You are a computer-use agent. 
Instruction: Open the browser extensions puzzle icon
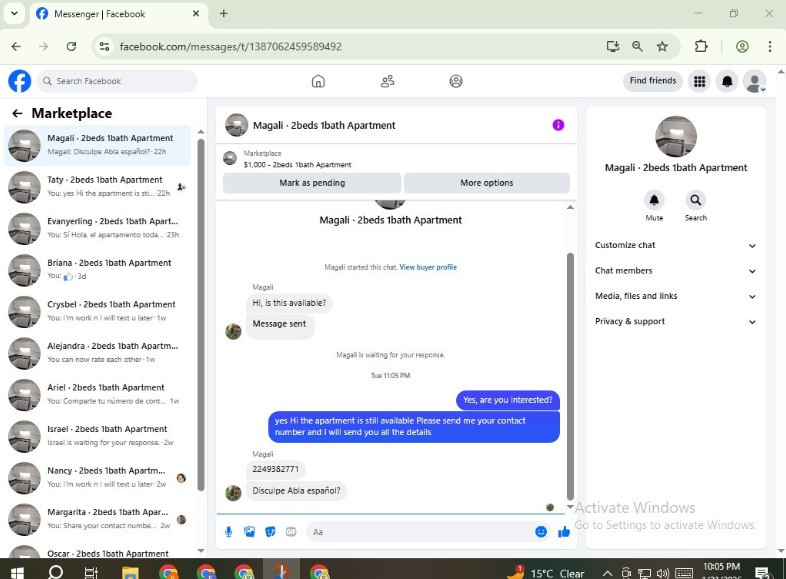pos(701,47)
